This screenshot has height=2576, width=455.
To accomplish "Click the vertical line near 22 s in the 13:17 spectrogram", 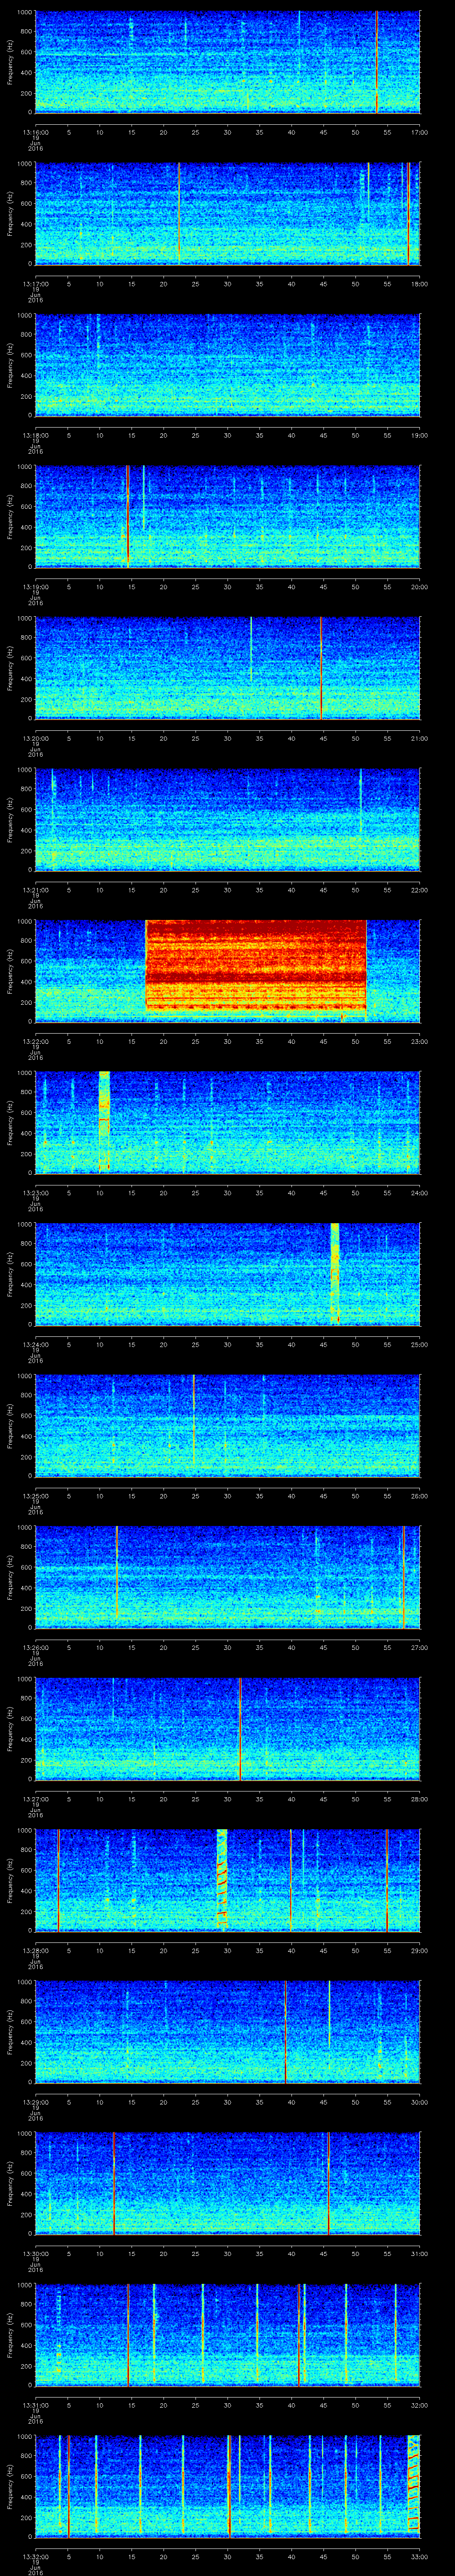I will tap(178, 214).
